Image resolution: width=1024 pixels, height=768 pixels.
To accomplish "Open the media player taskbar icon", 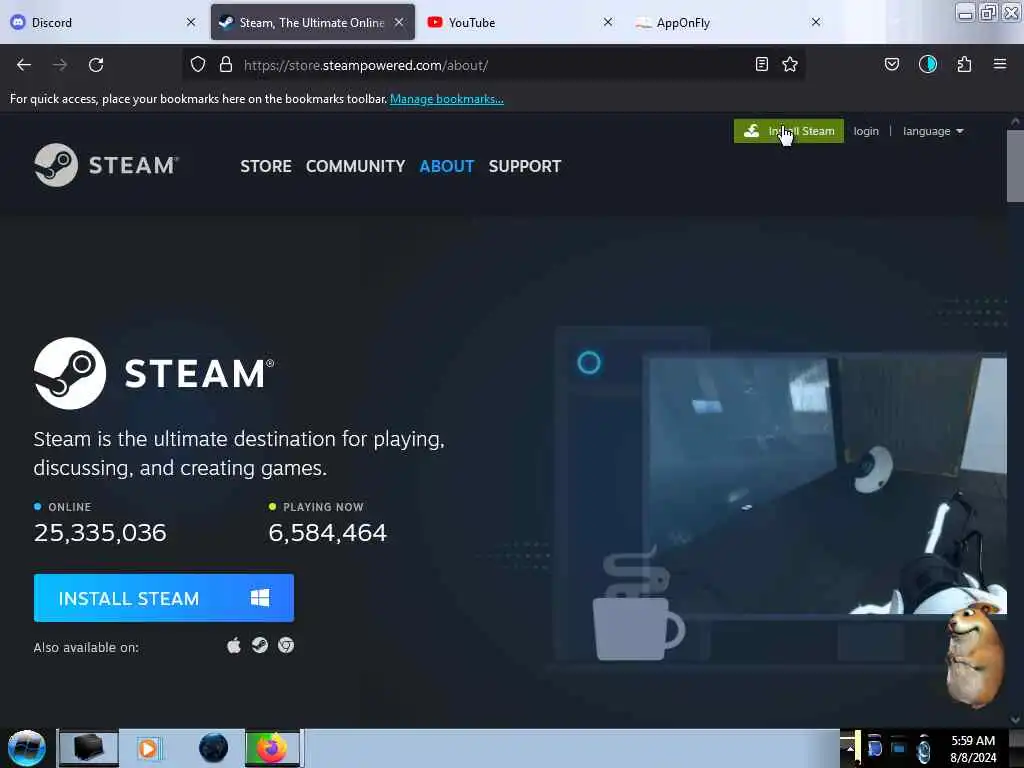I will click(x=149, y=748).
